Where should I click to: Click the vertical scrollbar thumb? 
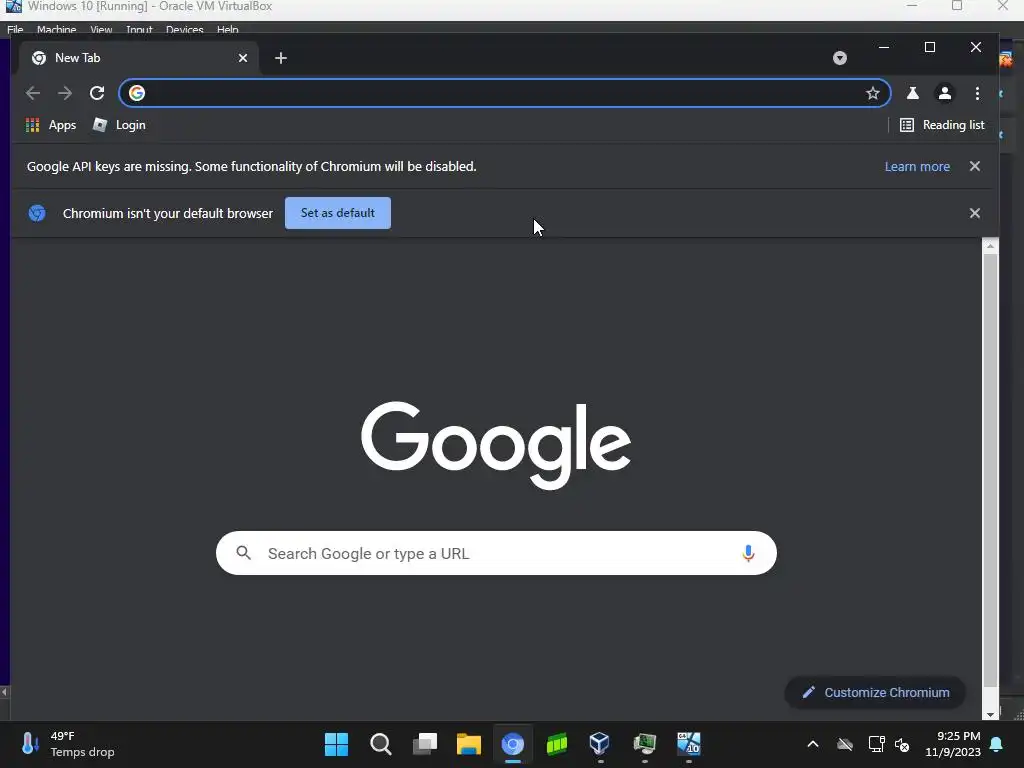pyautogui.click(x=990, y=470)
